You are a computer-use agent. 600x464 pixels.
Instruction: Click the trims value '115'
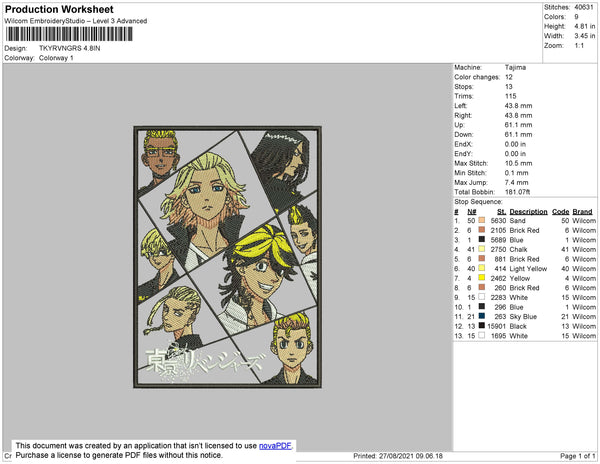(510, 96)
